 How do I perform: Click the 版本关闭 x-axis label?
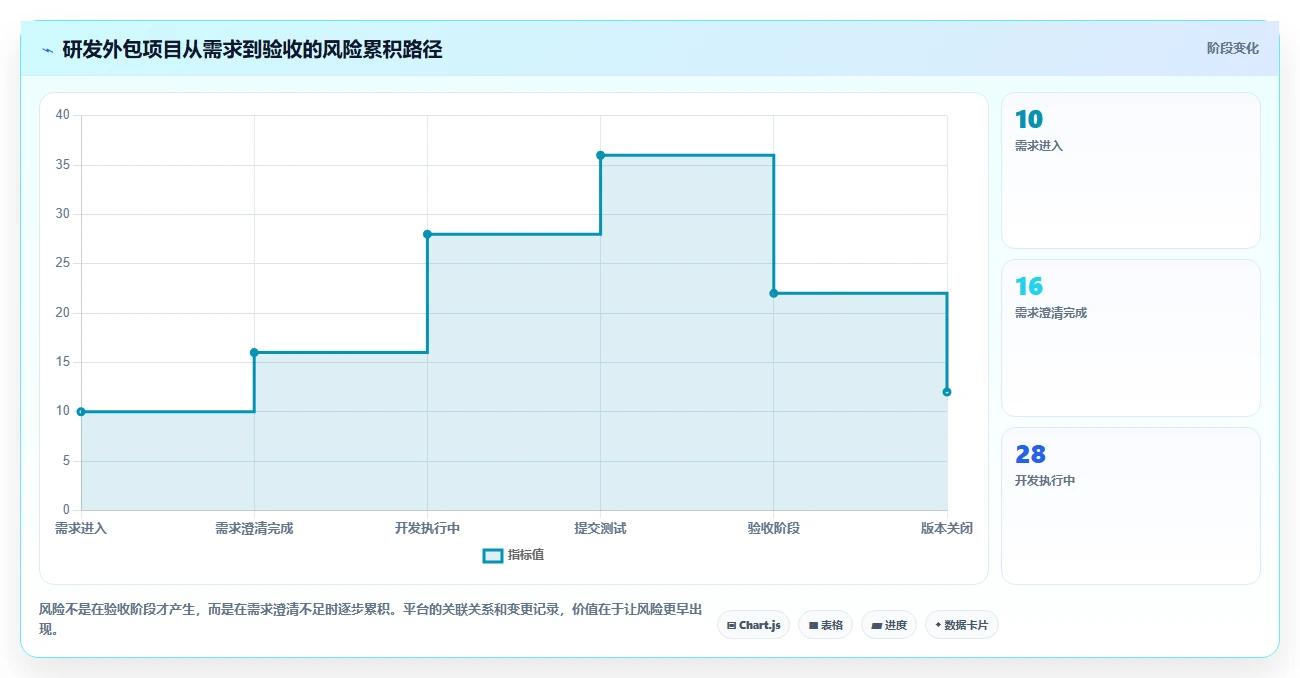[947, 528]
